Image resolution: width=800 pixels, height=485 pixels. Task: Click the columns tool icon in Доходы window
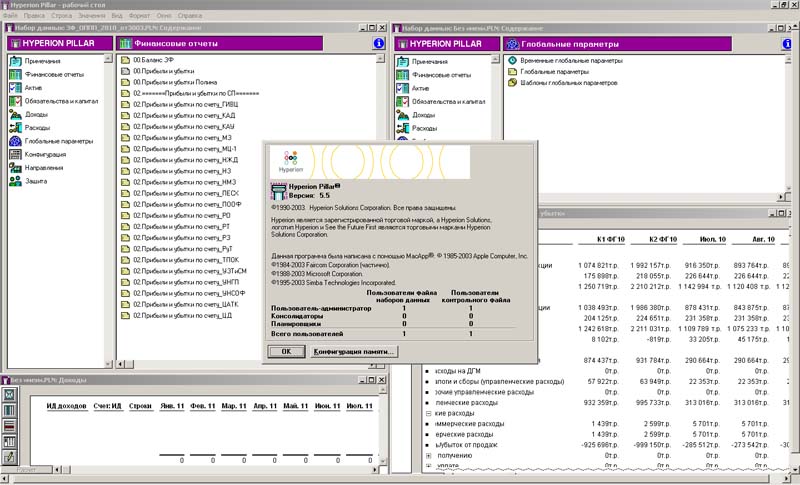coord(10,411)
